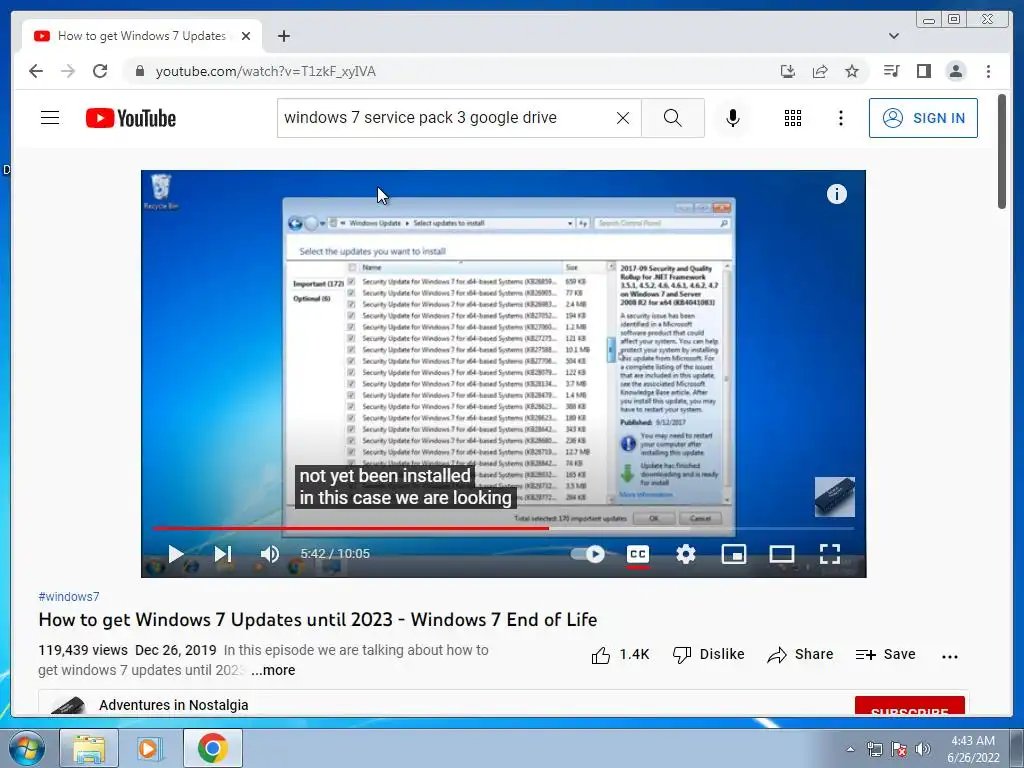Open Action Center flag icon

coord(899,749)
